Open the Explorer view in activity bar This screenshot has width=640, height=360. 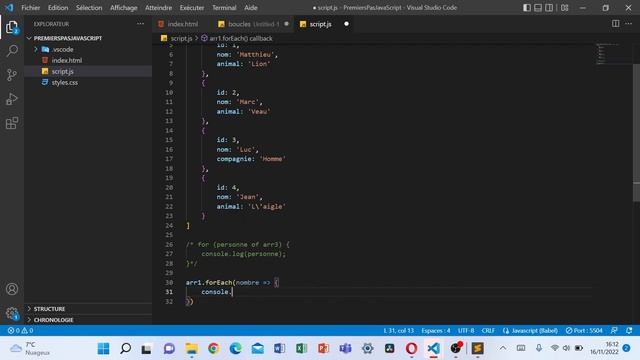12,27
